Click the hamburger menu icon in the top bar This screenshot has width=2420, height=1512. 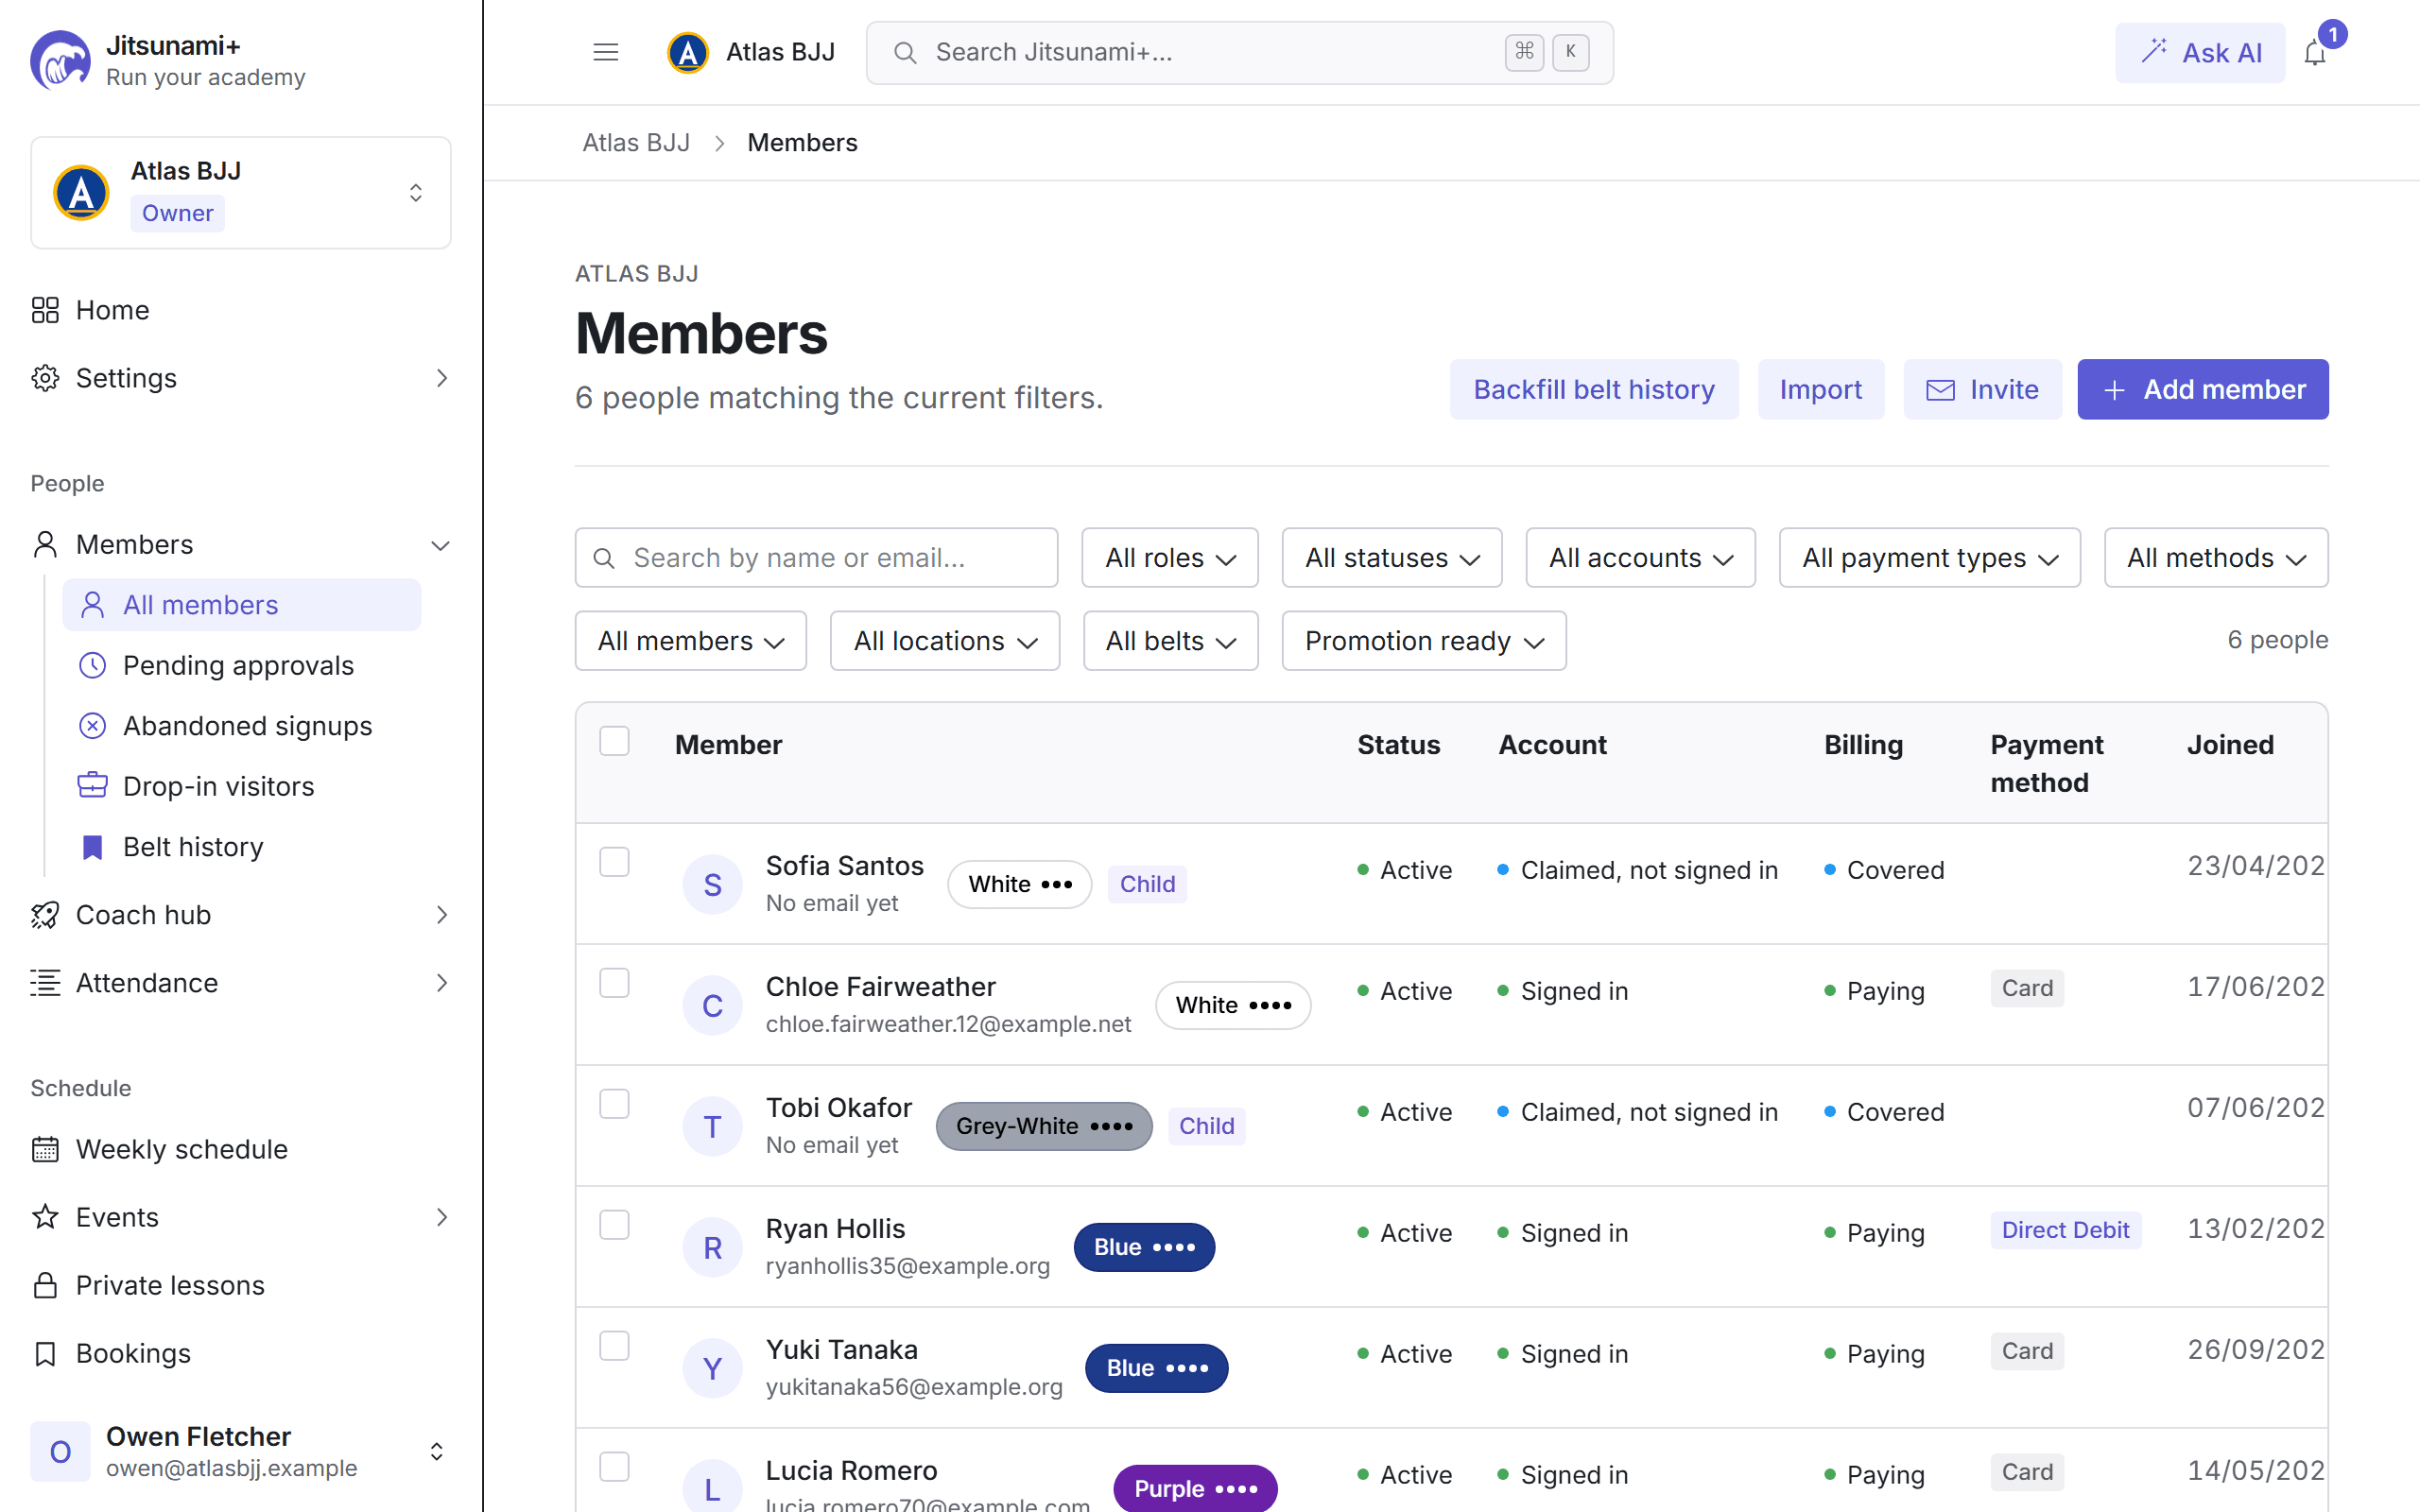click(x=605, y=52)
